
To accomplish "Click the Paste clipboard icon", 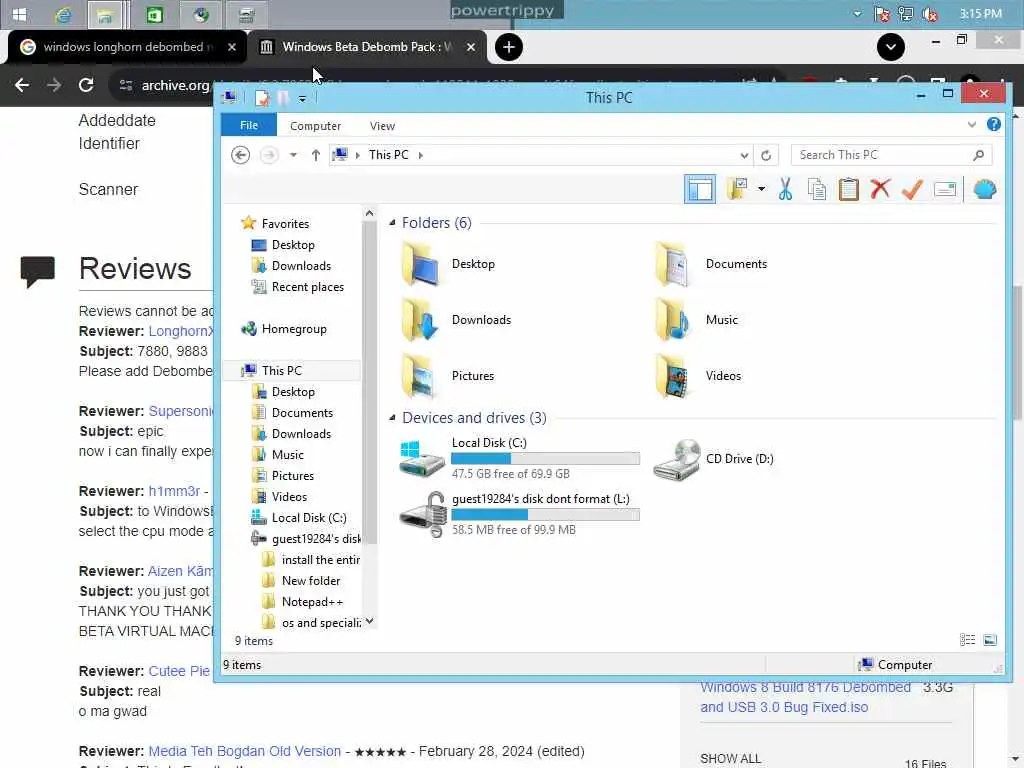I will [x=848, y=189].
